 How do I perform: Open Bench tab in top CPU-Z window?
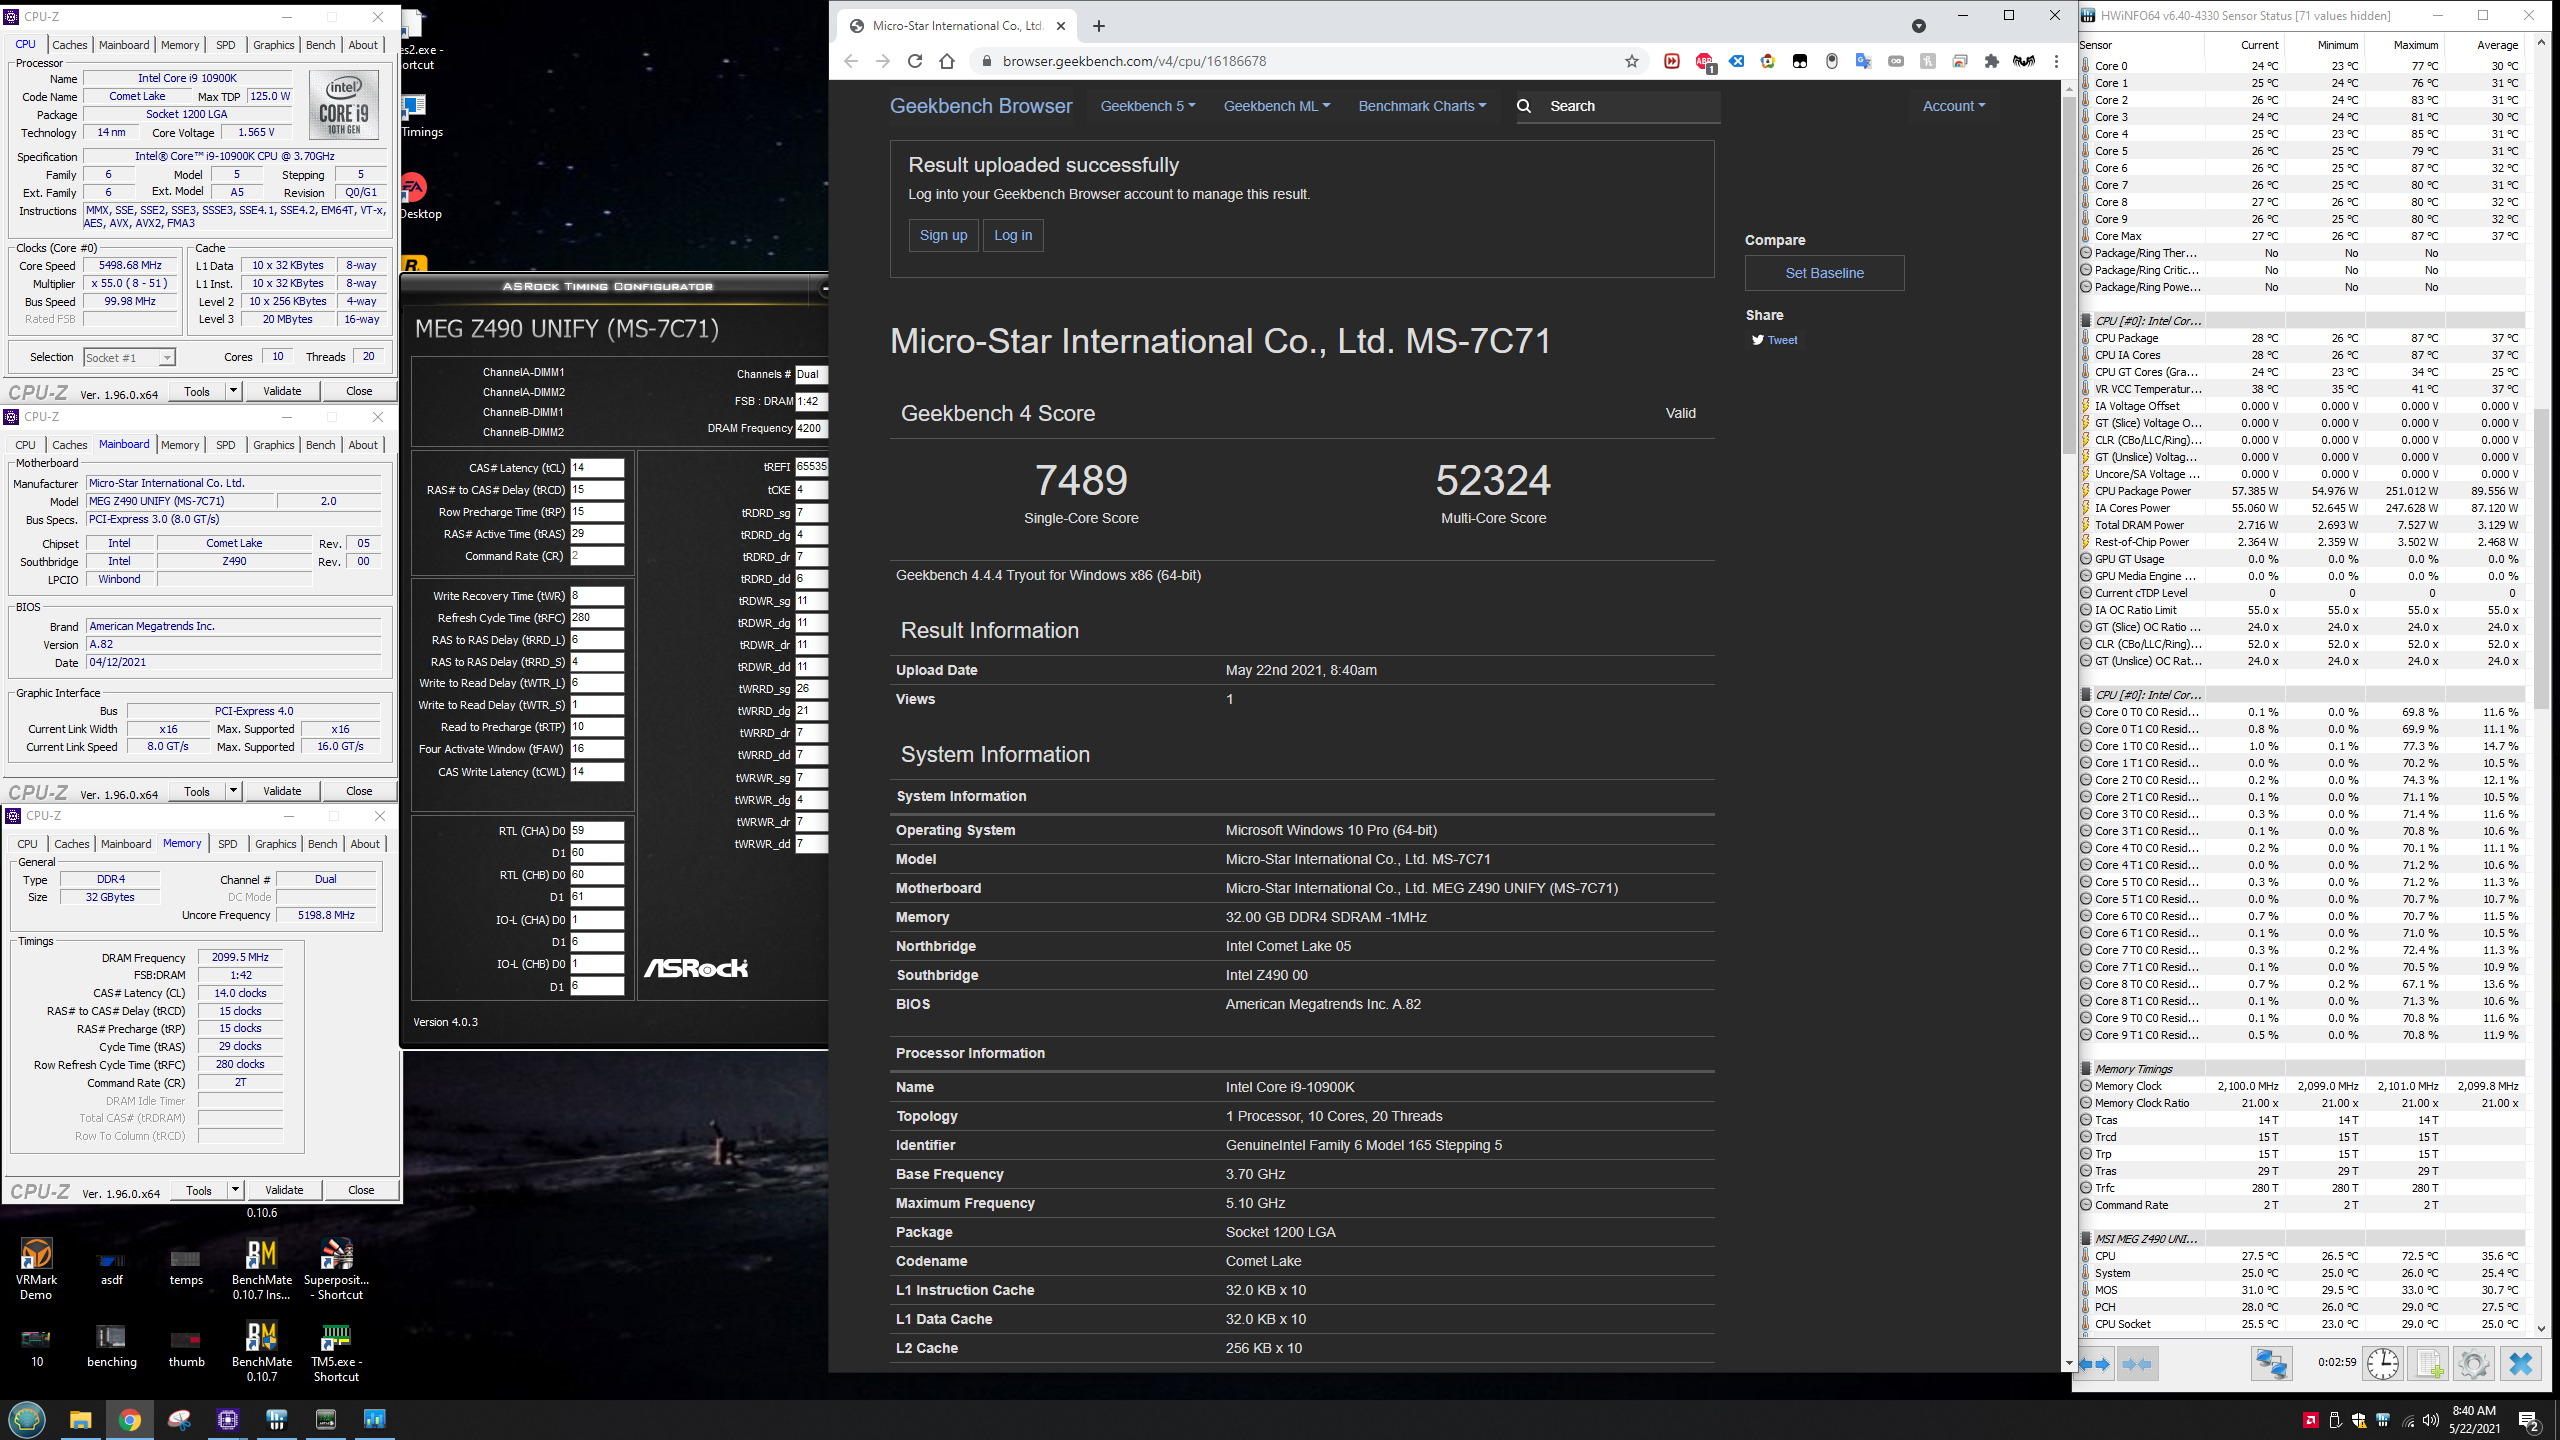tap(320, 45)
